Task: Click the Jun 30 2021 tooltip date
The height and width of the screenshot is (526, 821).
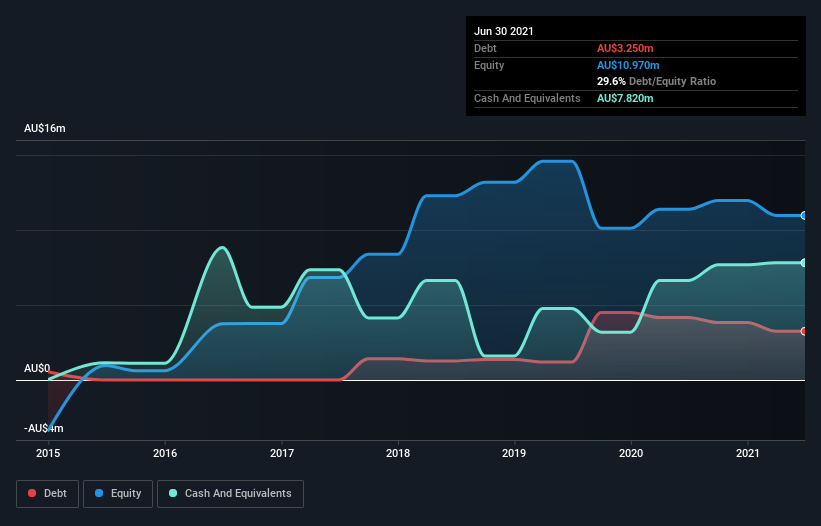Action: (x=504, y=31)
